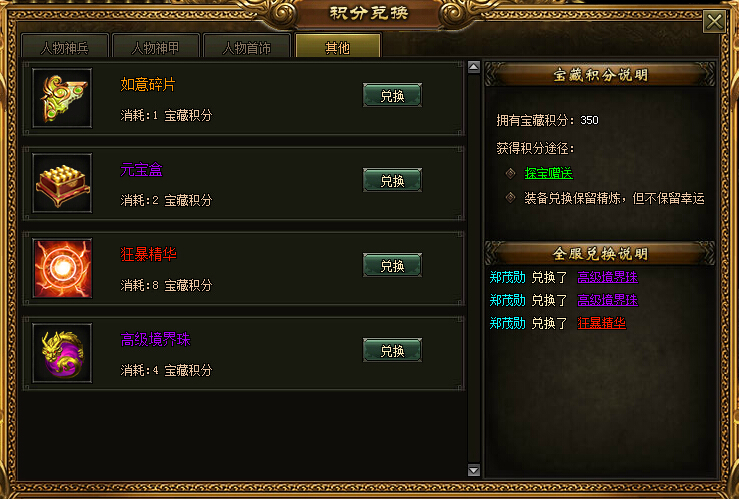Viewport: 739px width, 499px height.
Task: Click 兑换 button for 高级境界珠
Action: click(x=392, y=350)
